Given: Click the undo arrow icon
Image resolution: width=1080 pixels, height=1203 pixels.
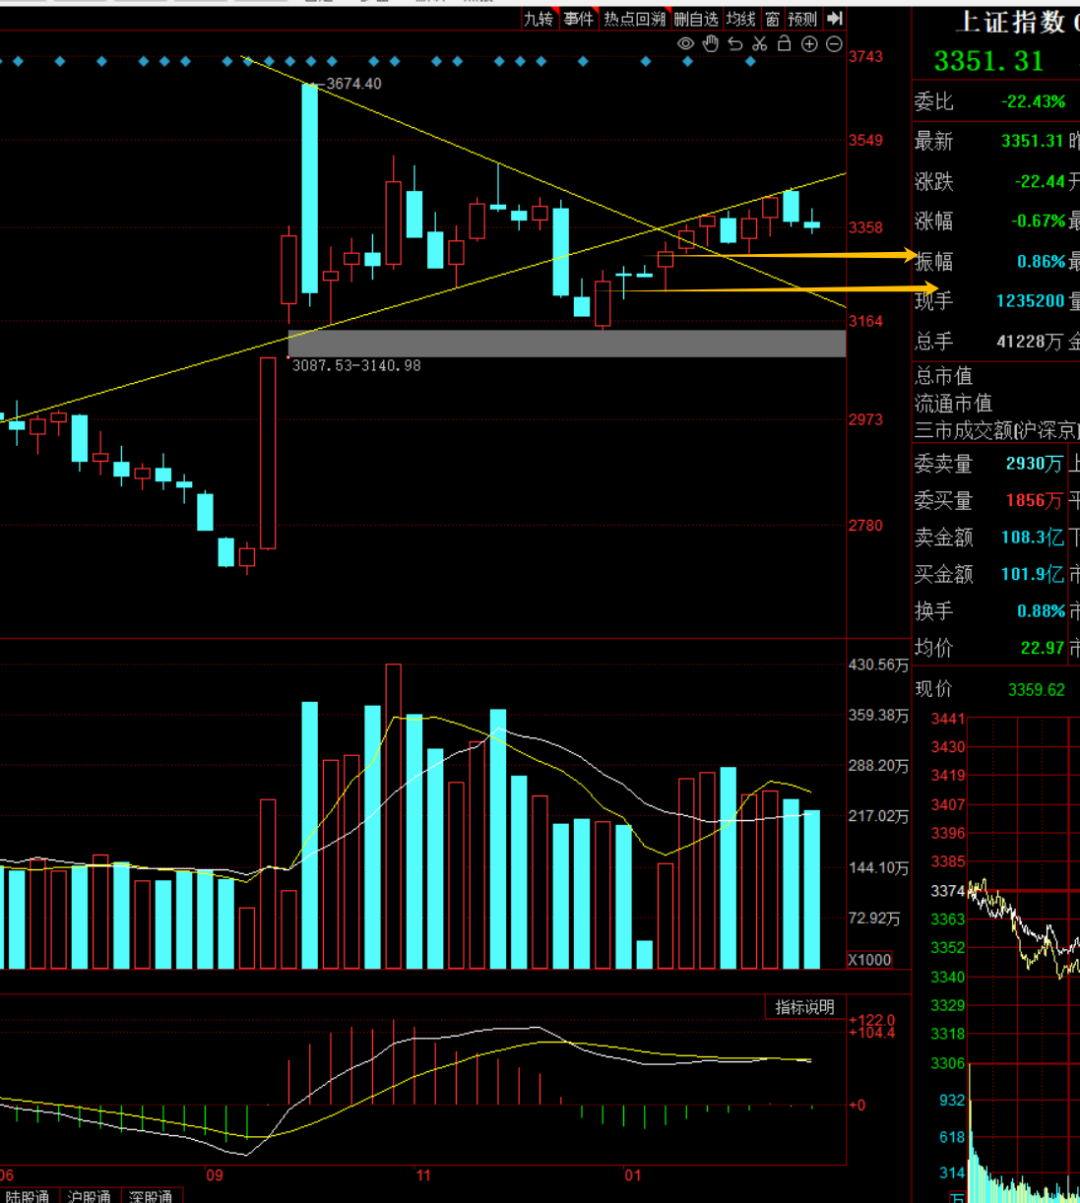Looking at the screenshot, I should (735, 44).
